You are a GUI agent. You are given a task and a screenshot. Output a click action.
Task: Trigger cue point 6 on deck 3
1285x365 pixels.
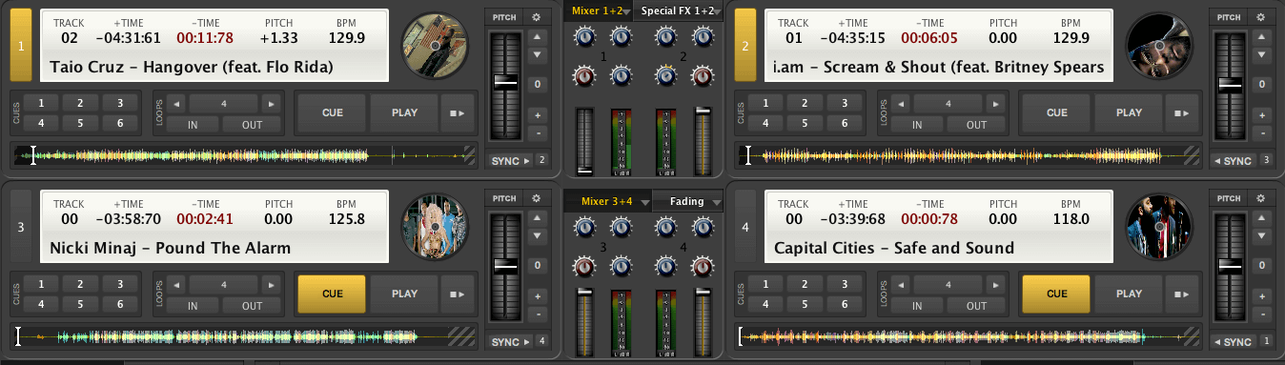(x=119, y=305)
